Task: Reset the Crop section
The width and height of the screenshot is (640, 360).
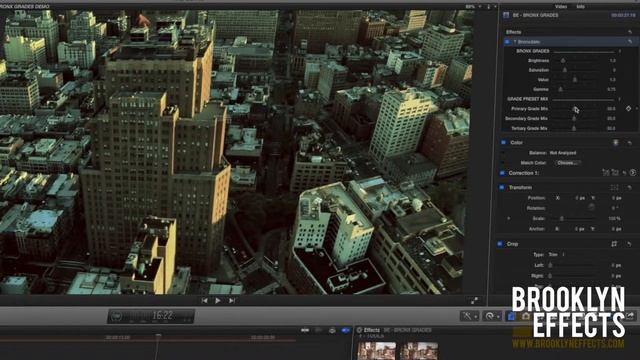Action: pos(630,244)
